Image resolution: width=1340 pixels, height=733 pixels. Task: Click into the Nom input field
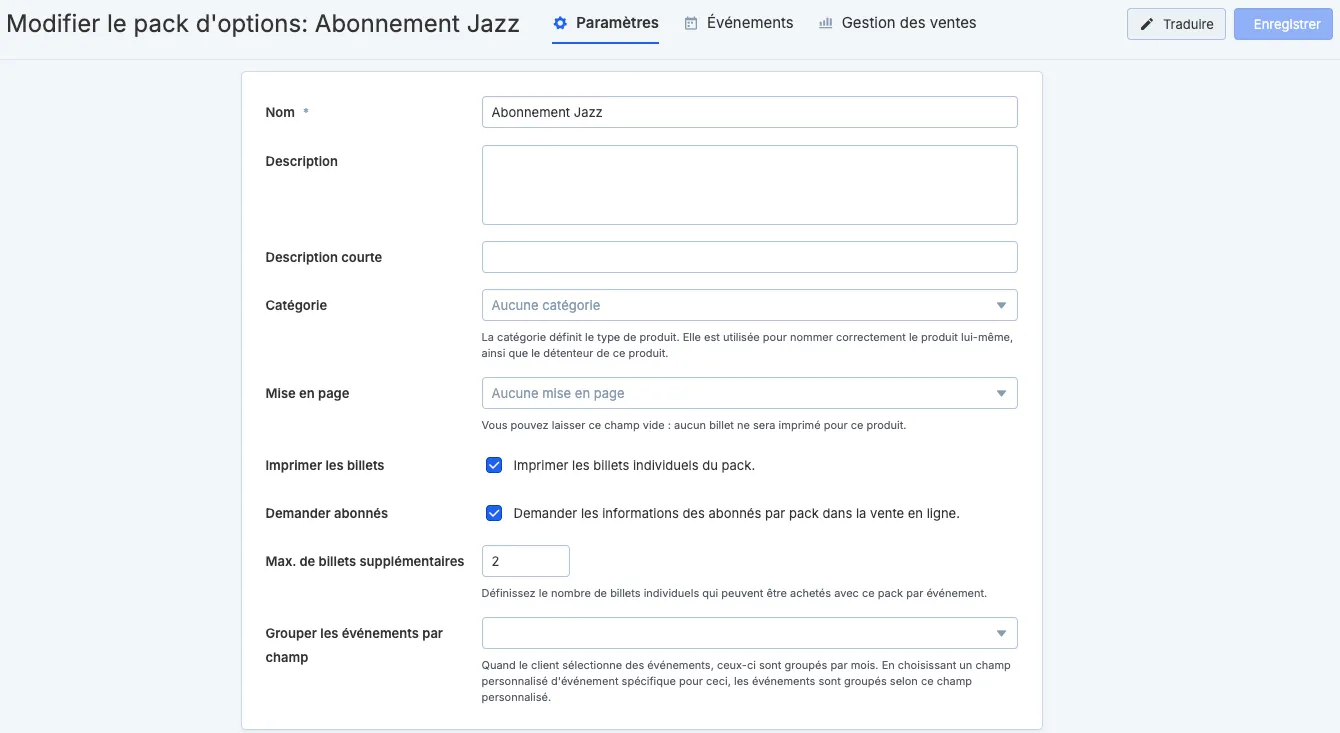pyautogui.click(x=750, y=112)
